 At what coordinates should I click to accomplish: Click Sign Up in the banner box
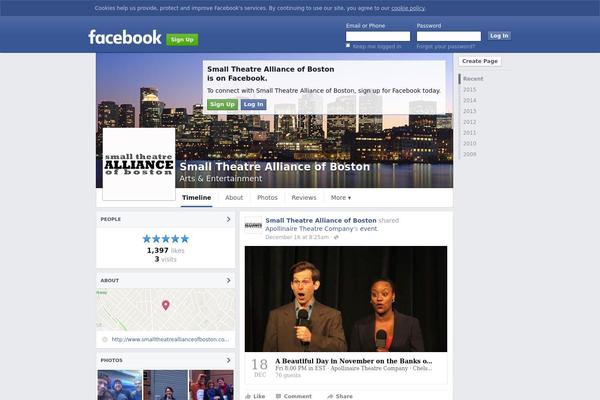(222, 104)
